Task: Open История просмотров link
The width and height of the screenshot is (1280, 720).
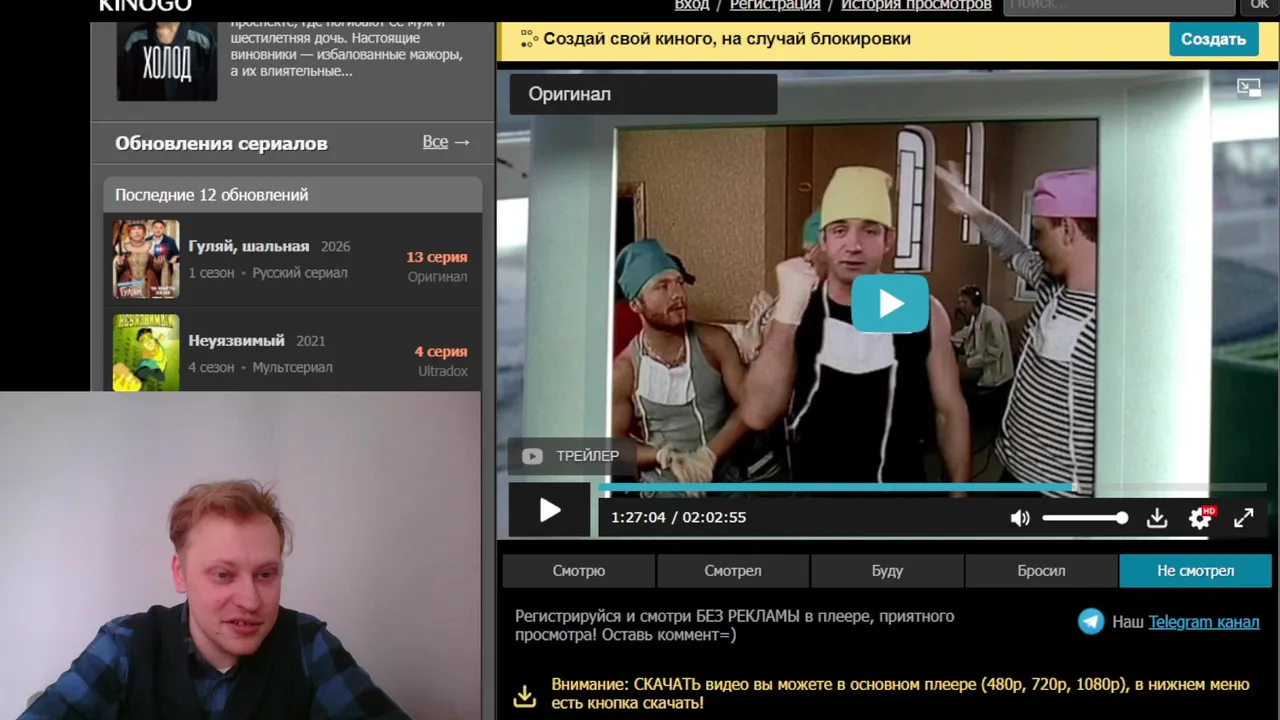Action: click(x=916, y=5)
